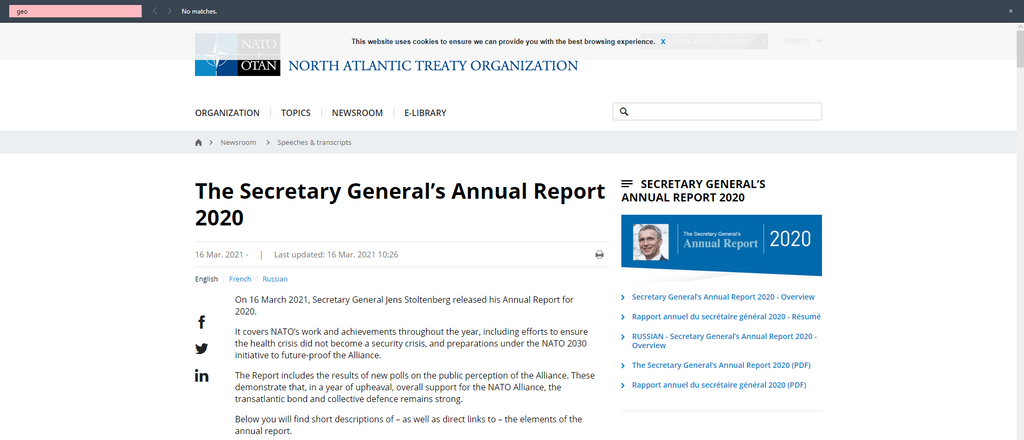
Task: Open The Secretary General's Annual Report 2020 (PDF)
Action: (721, 366)
